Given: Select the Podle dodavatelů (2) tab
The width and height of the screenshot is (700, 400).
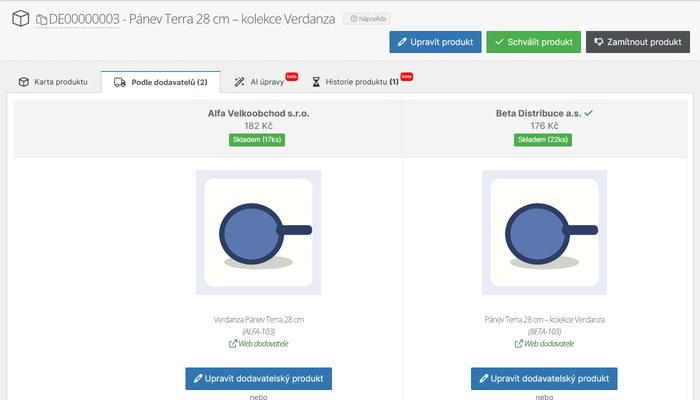Looking at the screenshot, I should [161, 83].
